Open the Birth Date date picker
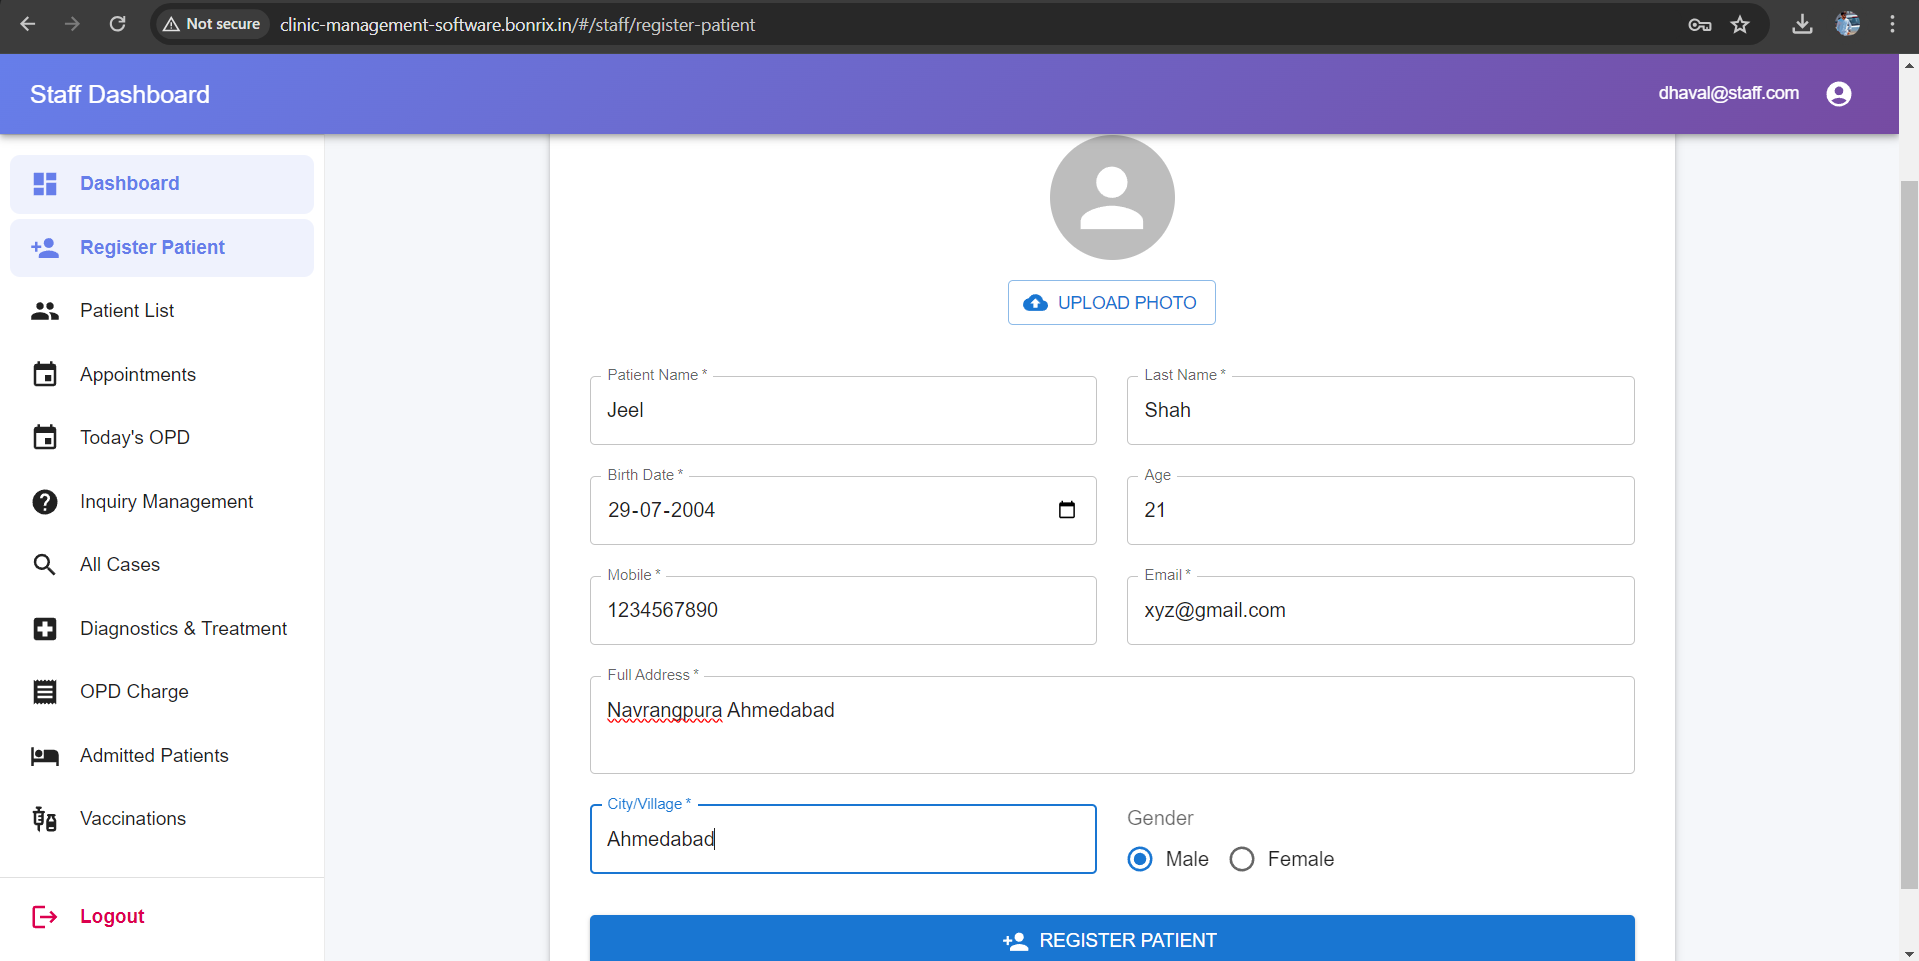1919x961 pixels. click(x=1066, y=510)
